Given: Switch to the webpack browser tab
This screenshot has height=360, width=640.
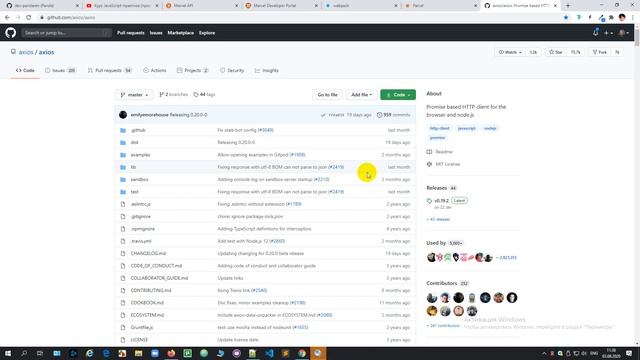Looking at the screenshot, I should (x=360, y=6).
